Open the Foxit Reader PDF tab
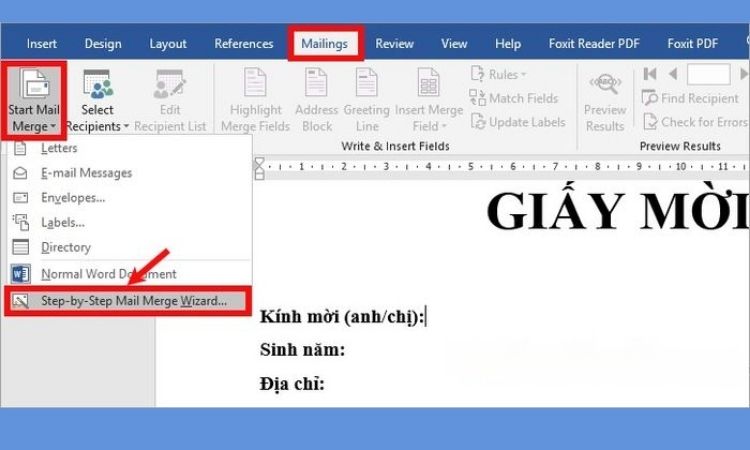 click(594, 44)
